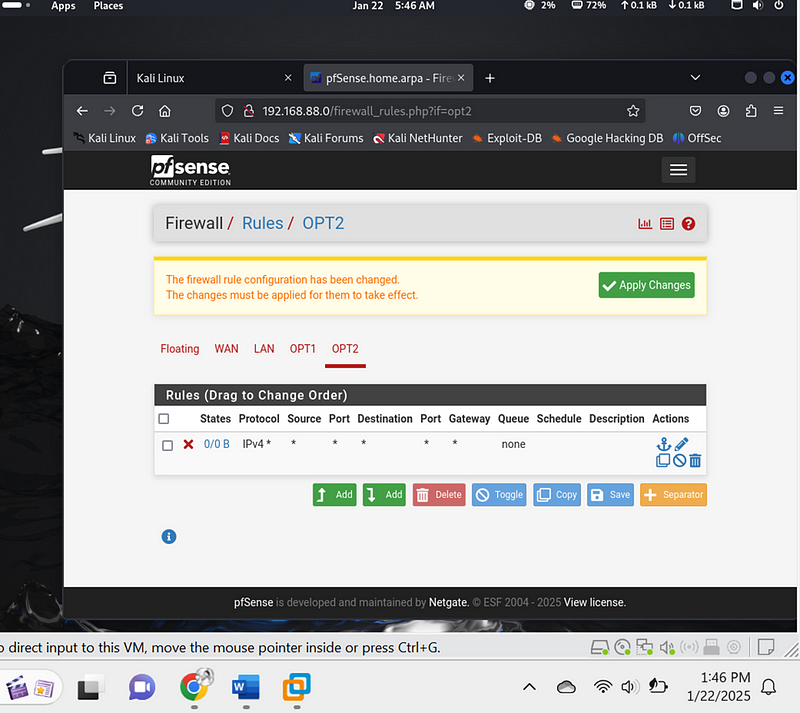Select the OPT2 rules tab

tap(345, 349)
